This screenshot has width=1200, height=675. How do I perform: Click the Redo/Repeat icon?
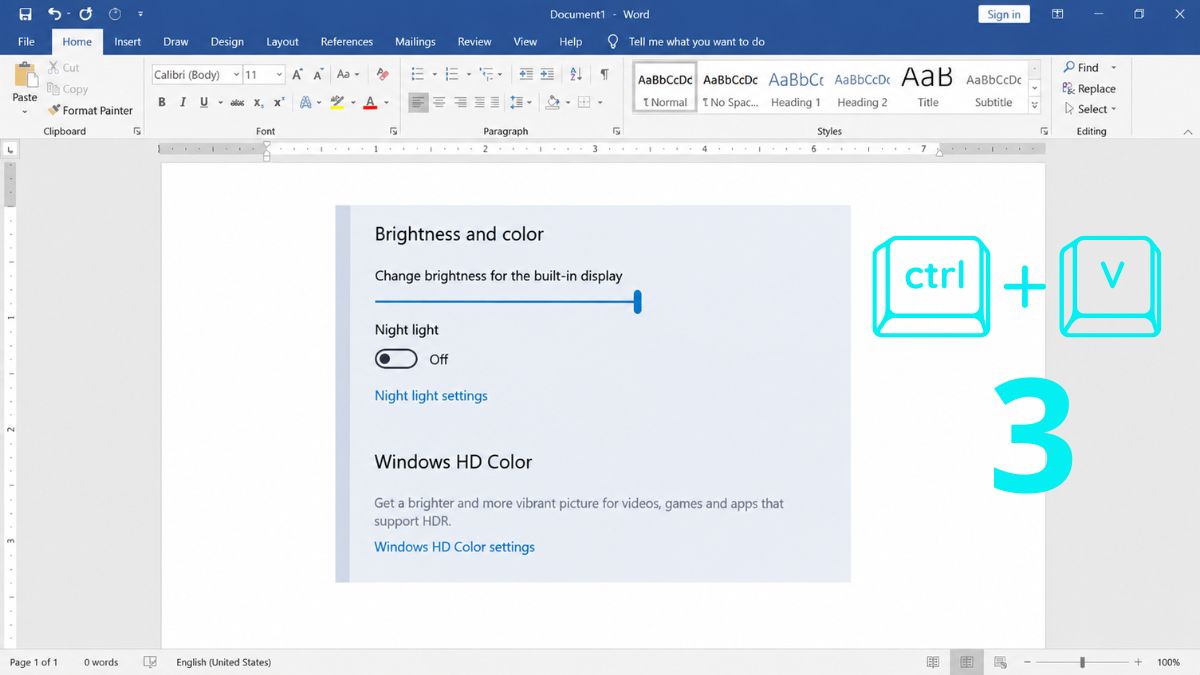[x=86, y=14]
